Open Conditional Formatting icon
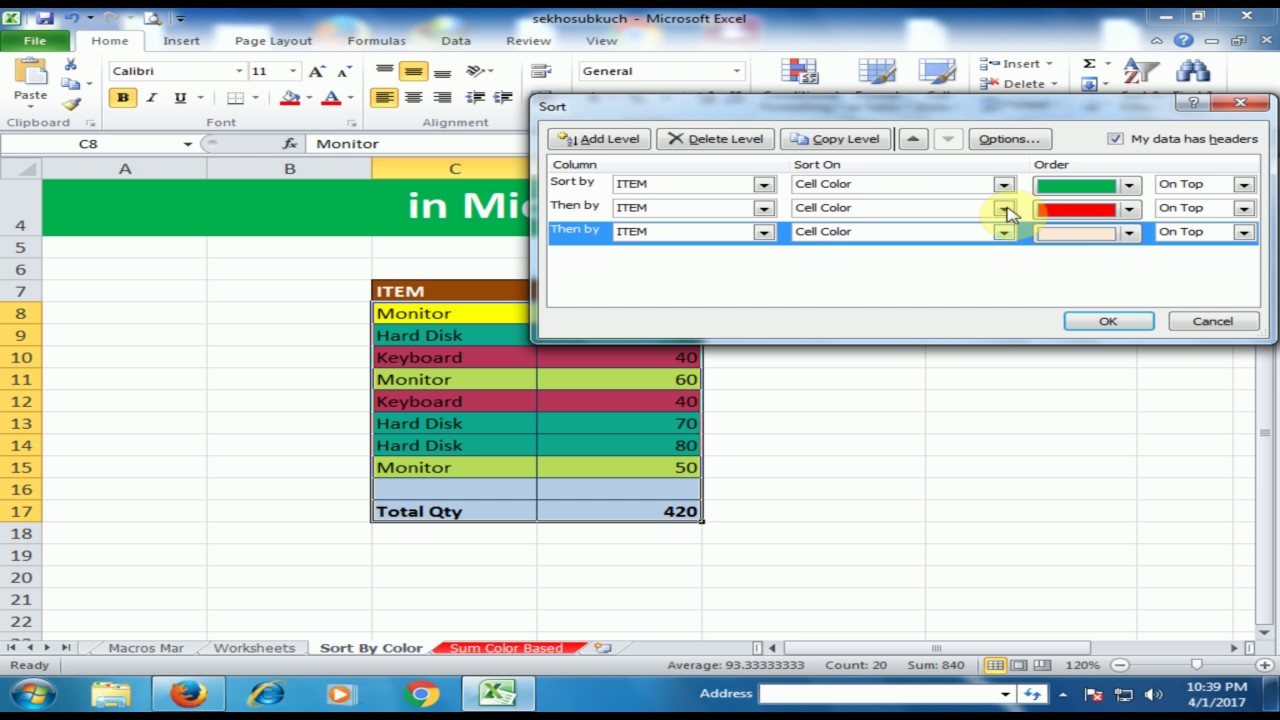Screen dimensions: 1280x720 [x=799, y=72]
